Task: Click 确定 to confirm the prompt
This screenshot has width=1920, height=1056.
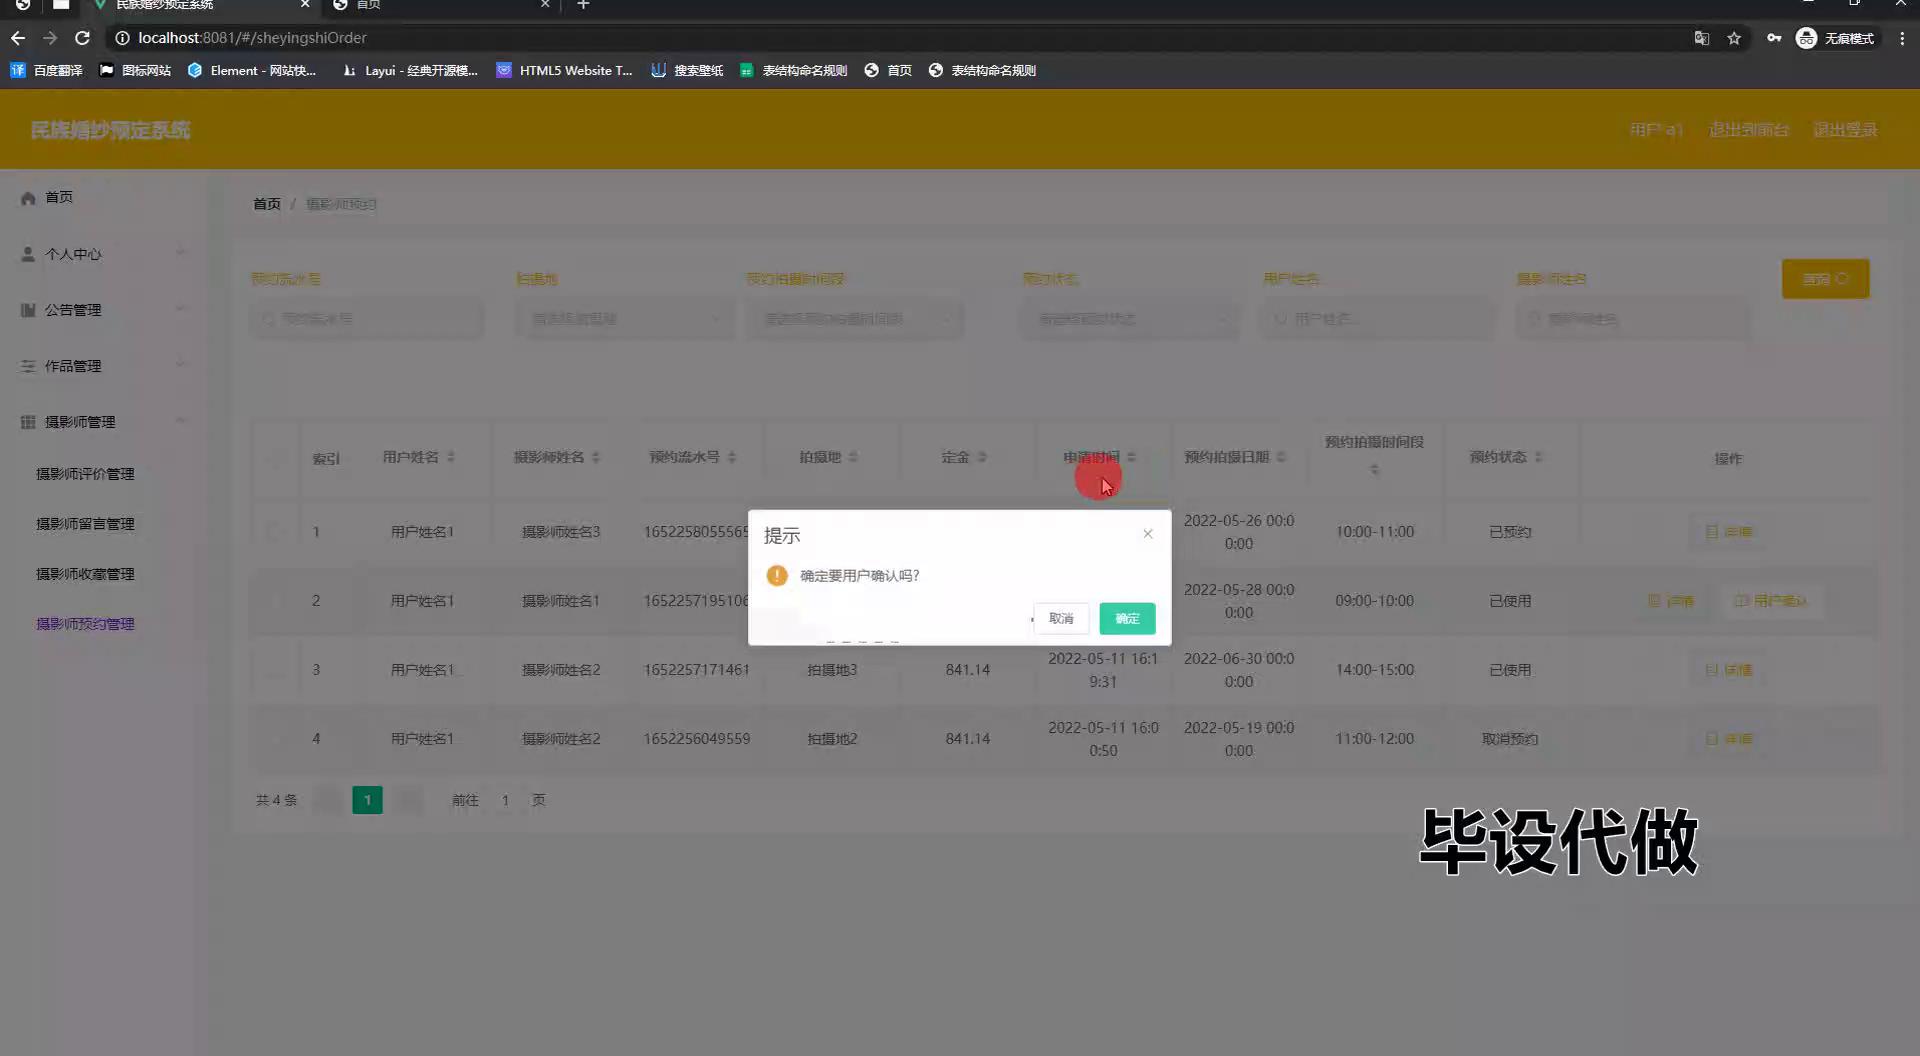Action: tap(1127, 619)
